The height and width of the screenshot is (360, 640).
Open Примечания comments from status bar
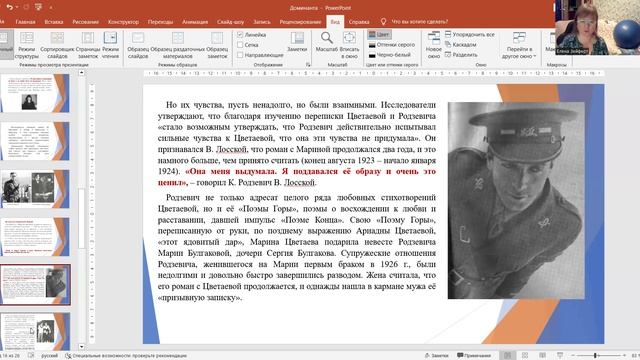pyautogui.click(x=474, y=356)
